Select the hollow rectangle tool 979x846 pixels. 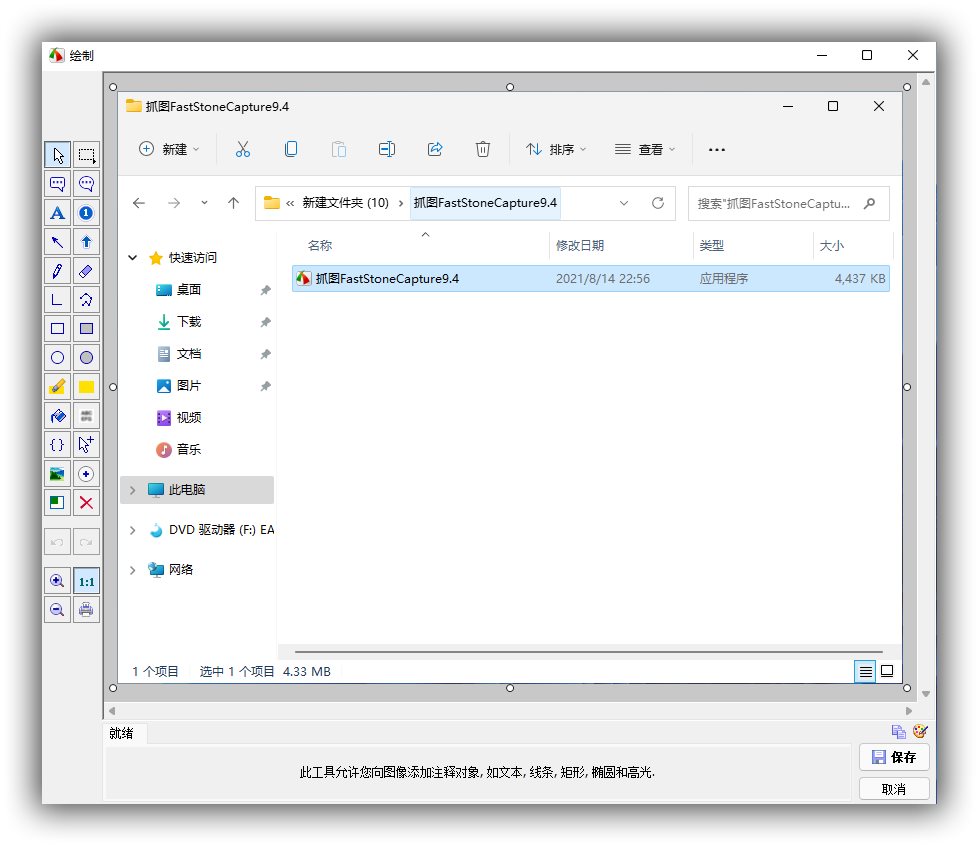[x=57, y=328]
